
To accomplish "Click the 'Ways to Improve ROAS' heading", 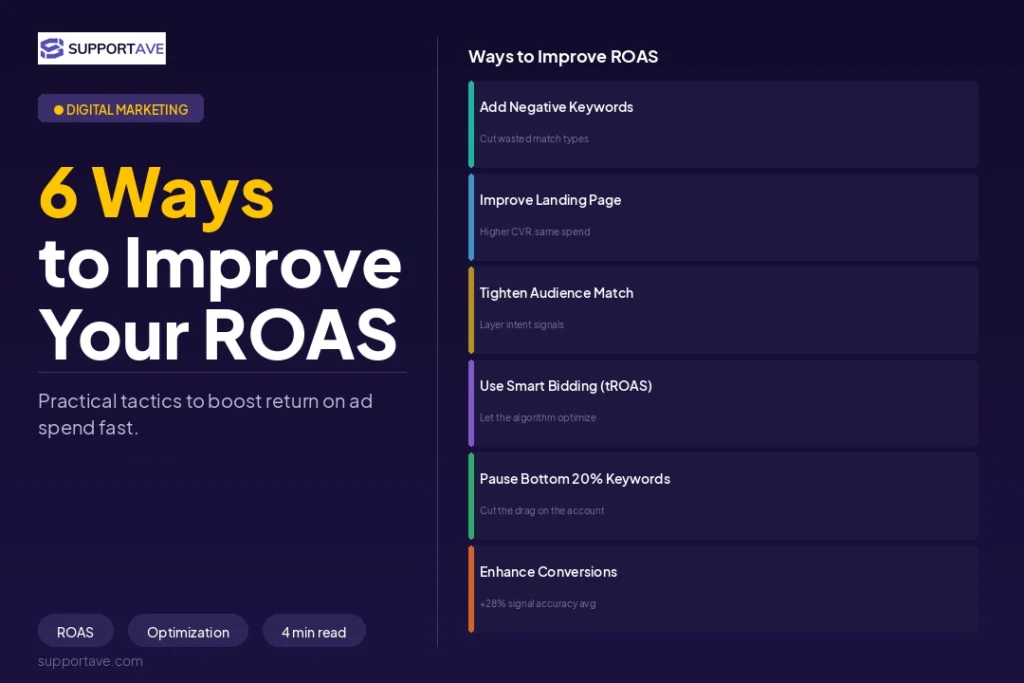I will tap(563, 57).
